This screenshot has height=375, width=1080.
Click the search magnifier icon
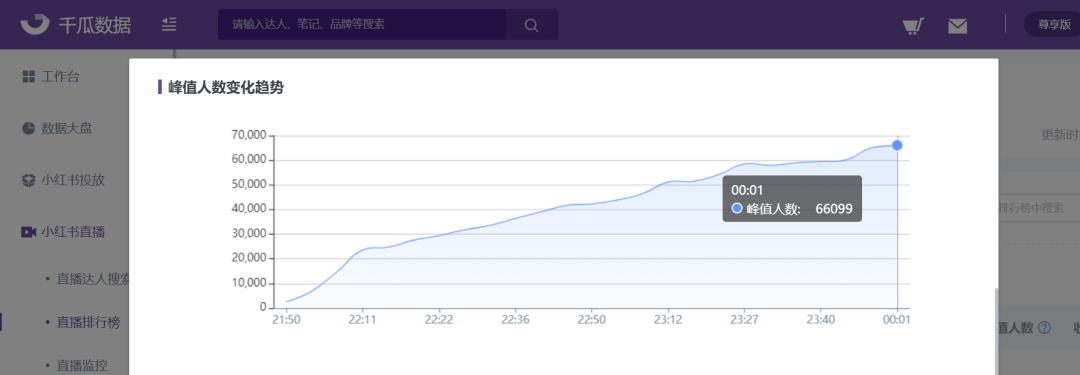coord(531,25)
